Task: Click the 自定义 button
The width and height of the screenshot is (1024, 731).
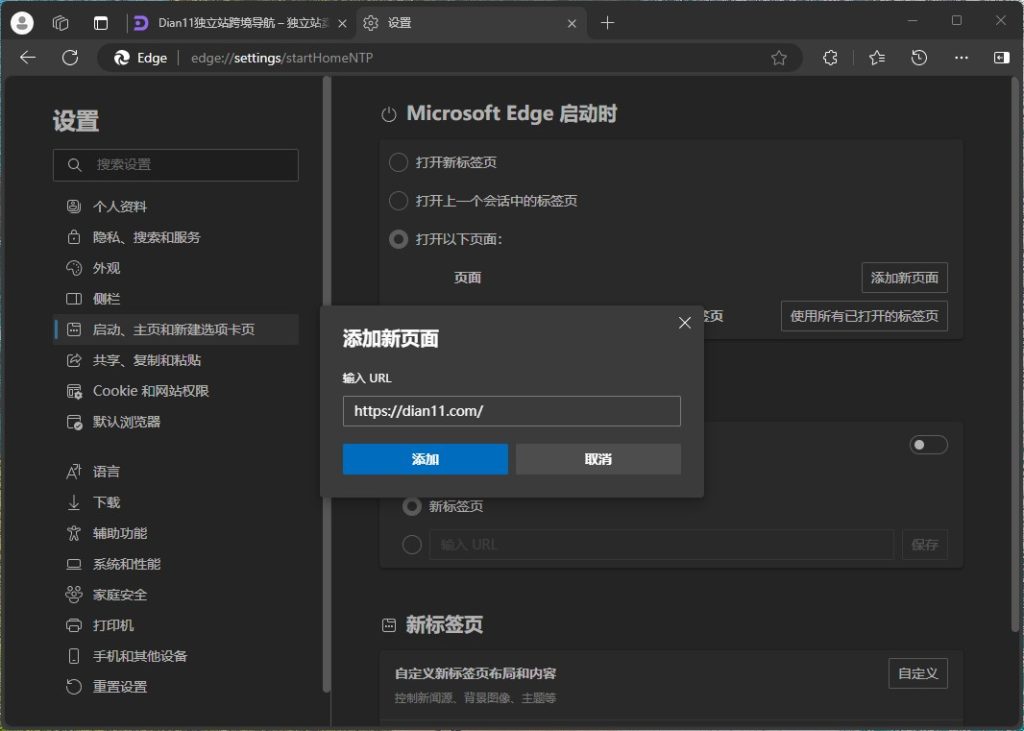Action: click(x=918, y=674)
